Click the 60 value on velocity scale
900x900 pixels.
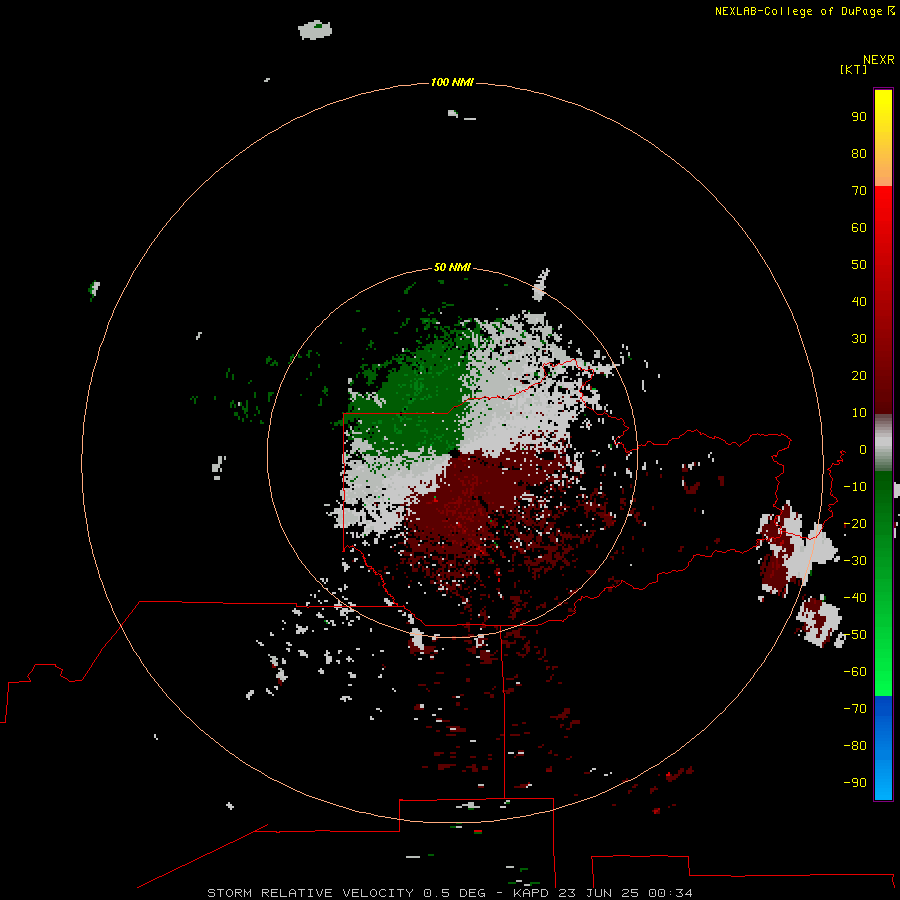tap(859, 227)
